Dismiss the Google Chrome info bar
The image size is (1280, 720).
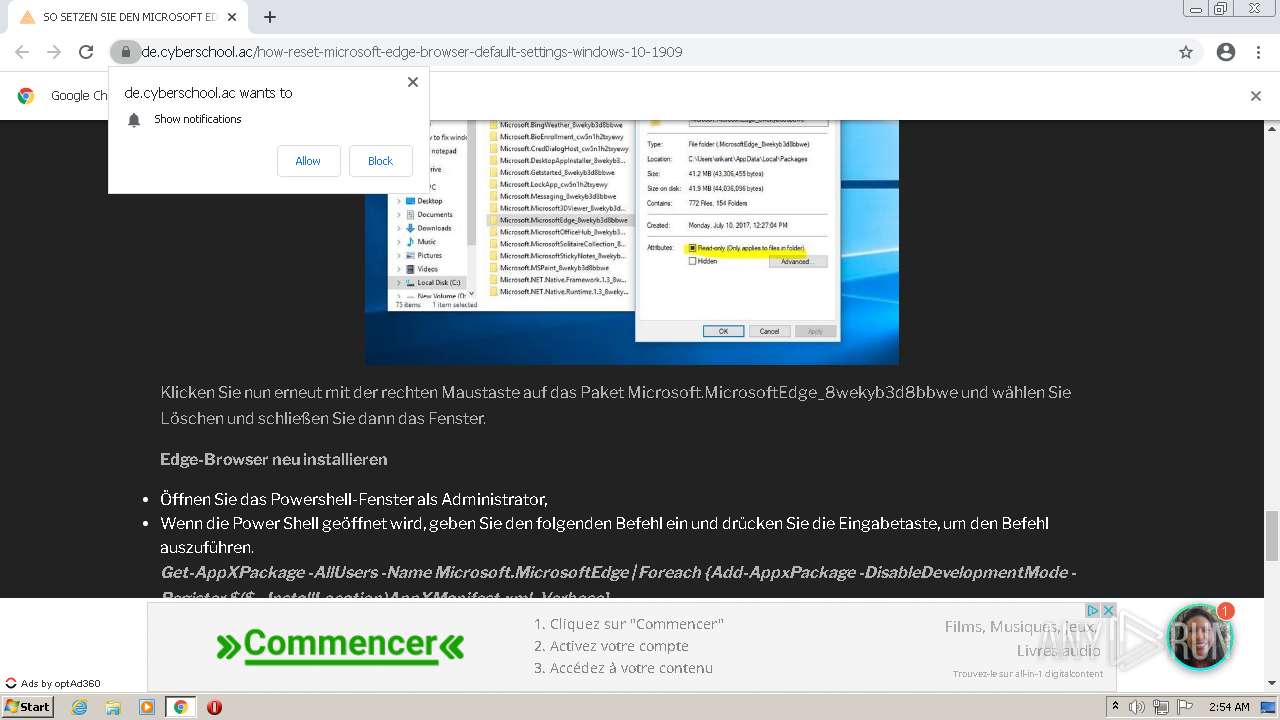point(1256,96)
